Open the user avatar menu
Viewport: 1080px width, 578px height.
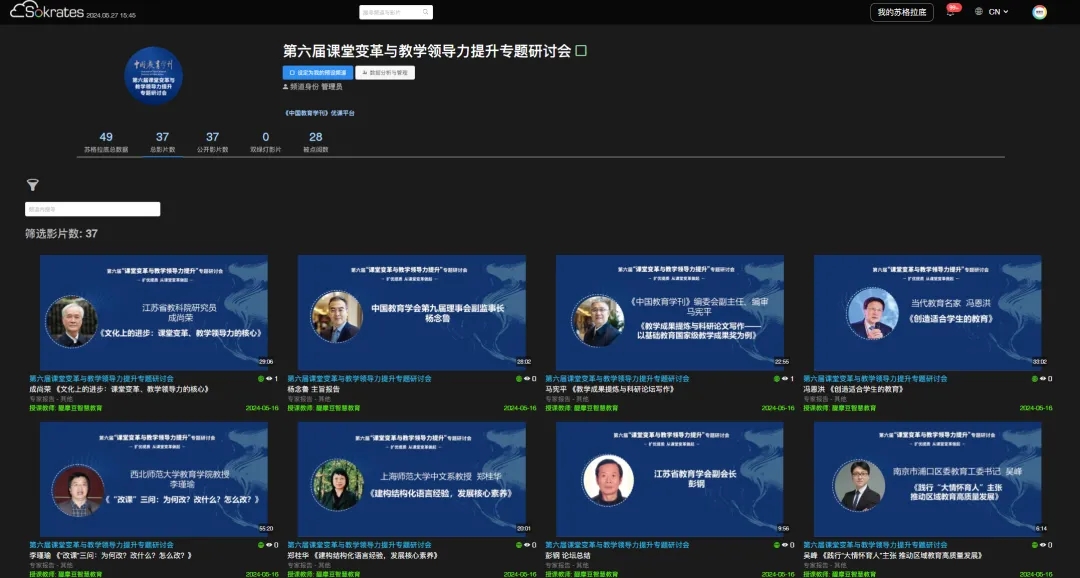[1040, 12]
